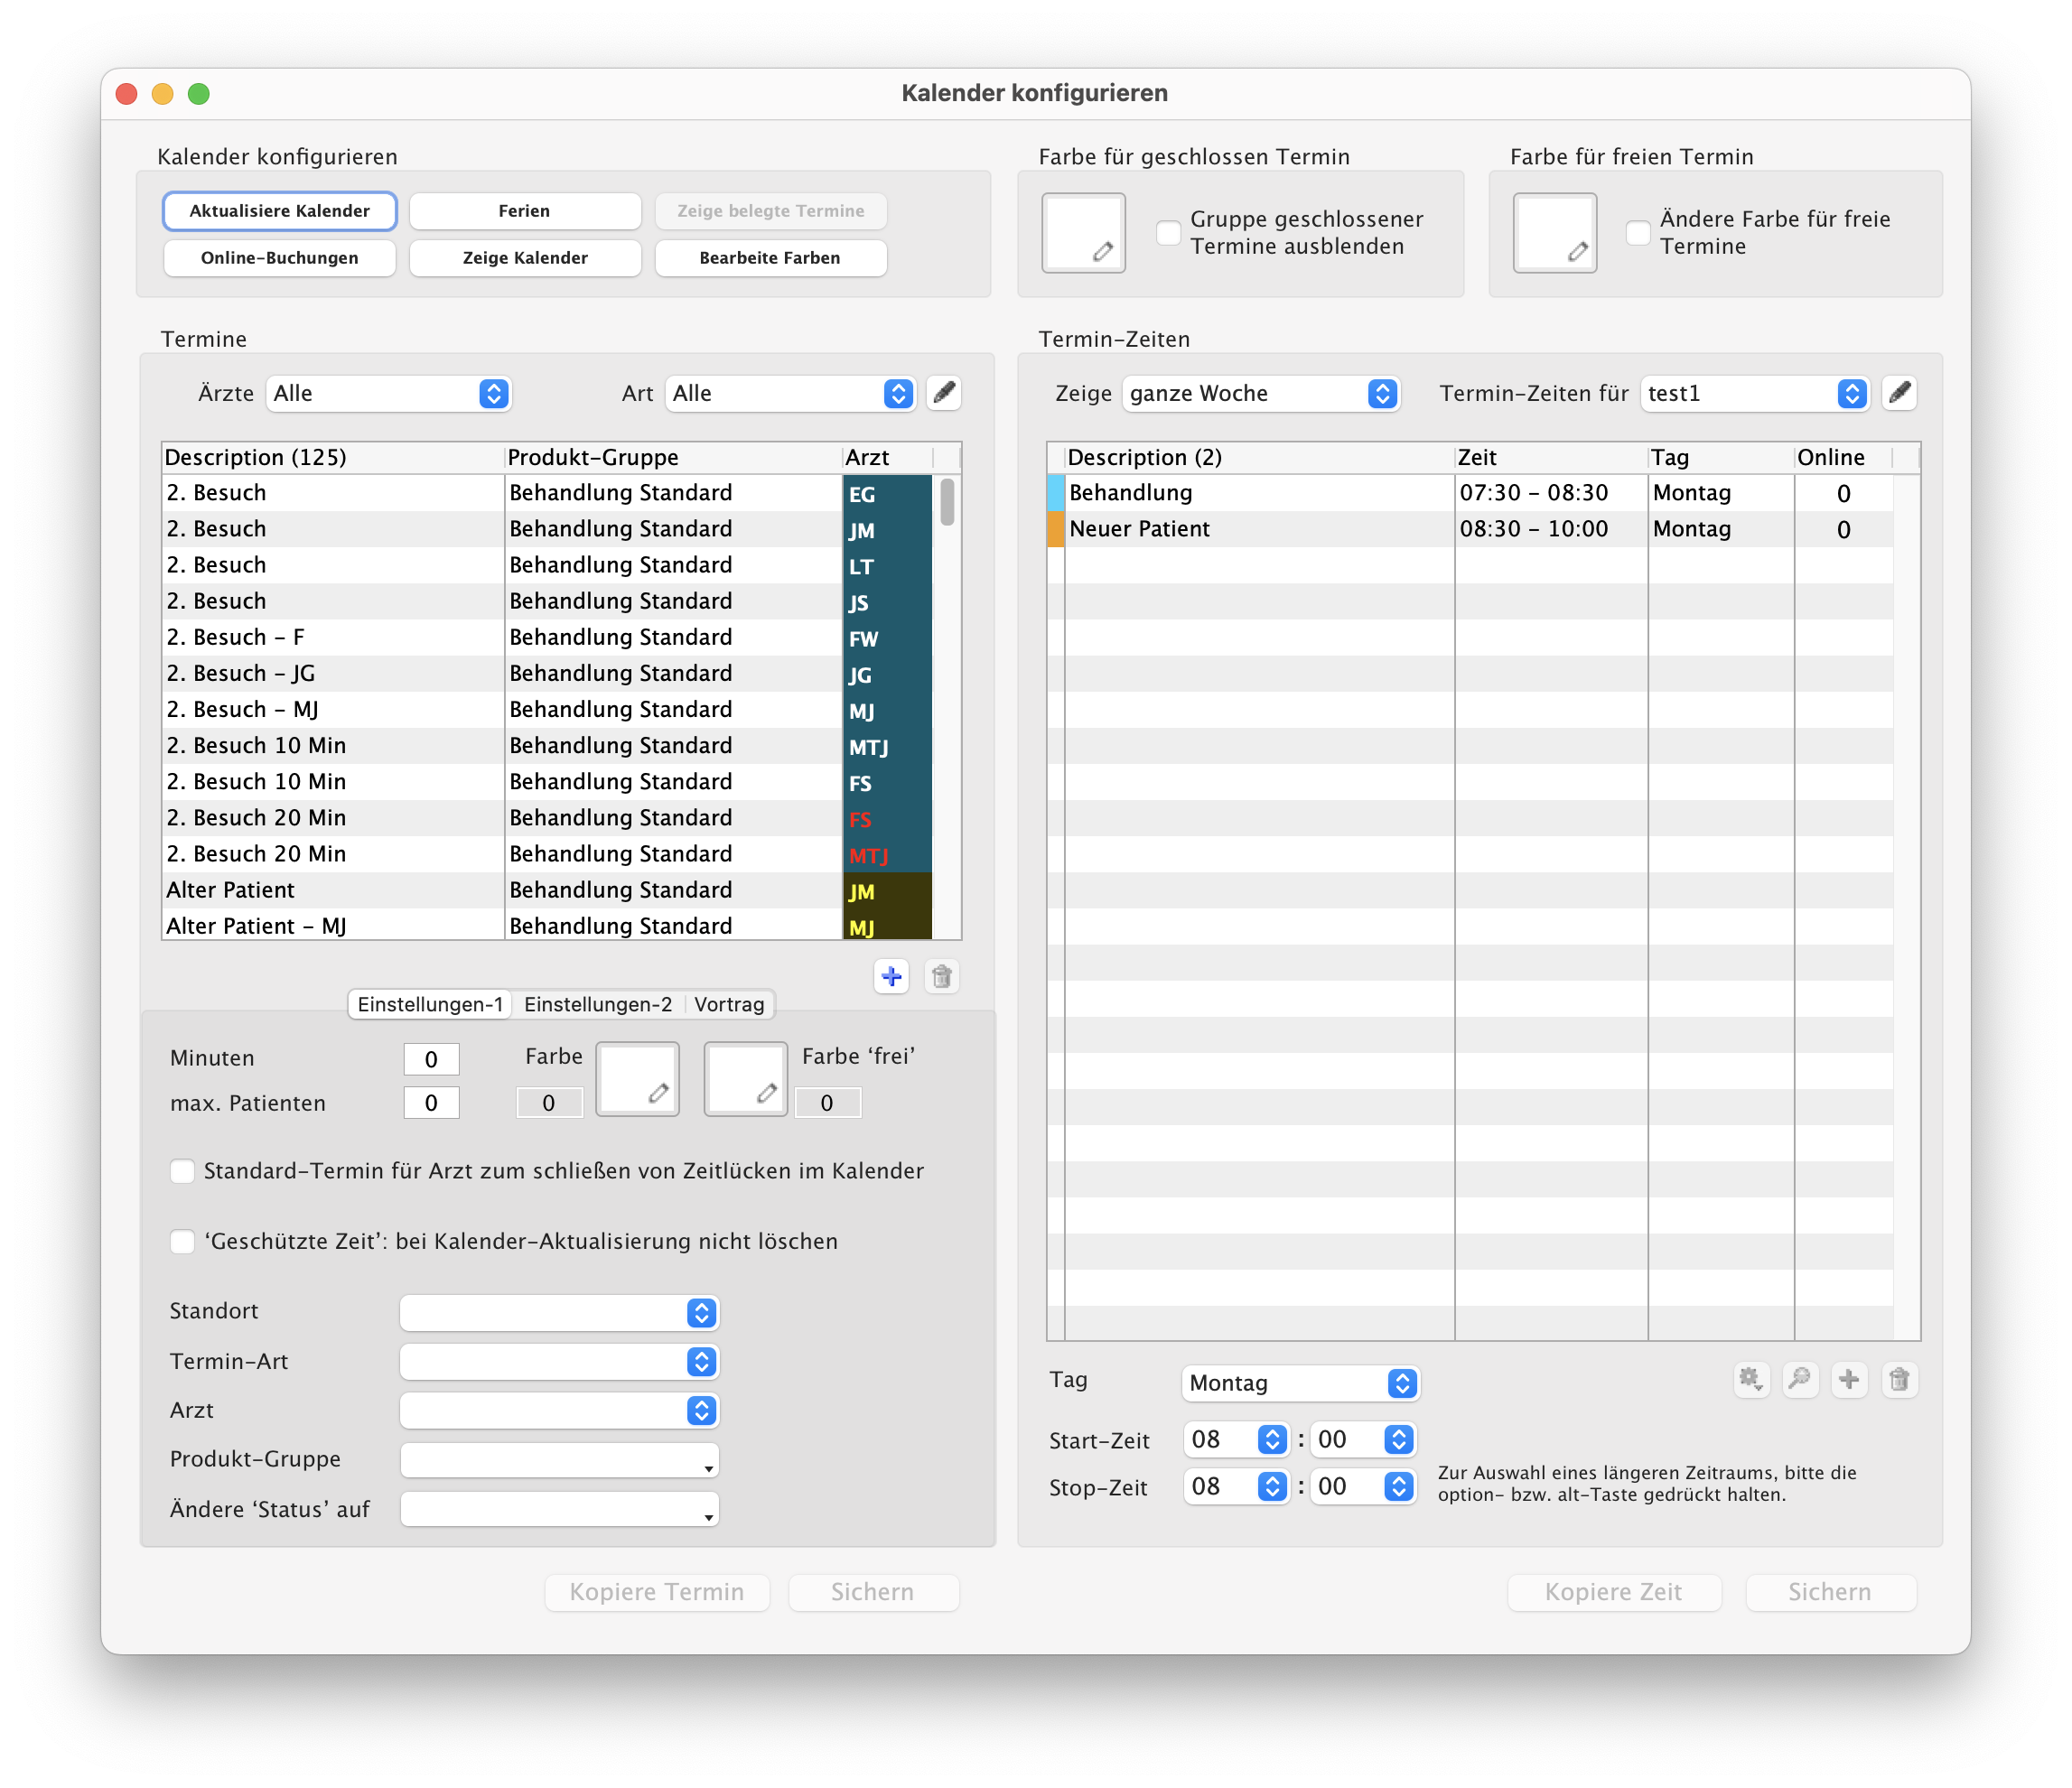Toggle 'Geschützte Zeit' checkbox
The height and width of the screenshot is (1788, 2072).
(x=182, y=1241)
